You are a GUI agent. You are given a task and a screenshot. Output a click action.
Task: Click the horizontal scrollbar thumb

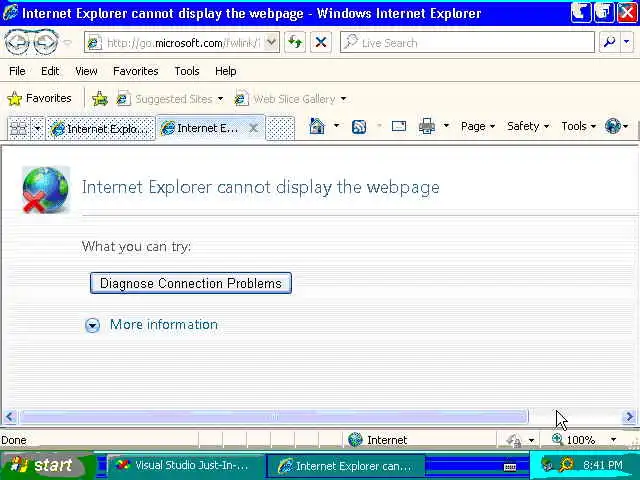pyautogui.click(x=273, y=417)
